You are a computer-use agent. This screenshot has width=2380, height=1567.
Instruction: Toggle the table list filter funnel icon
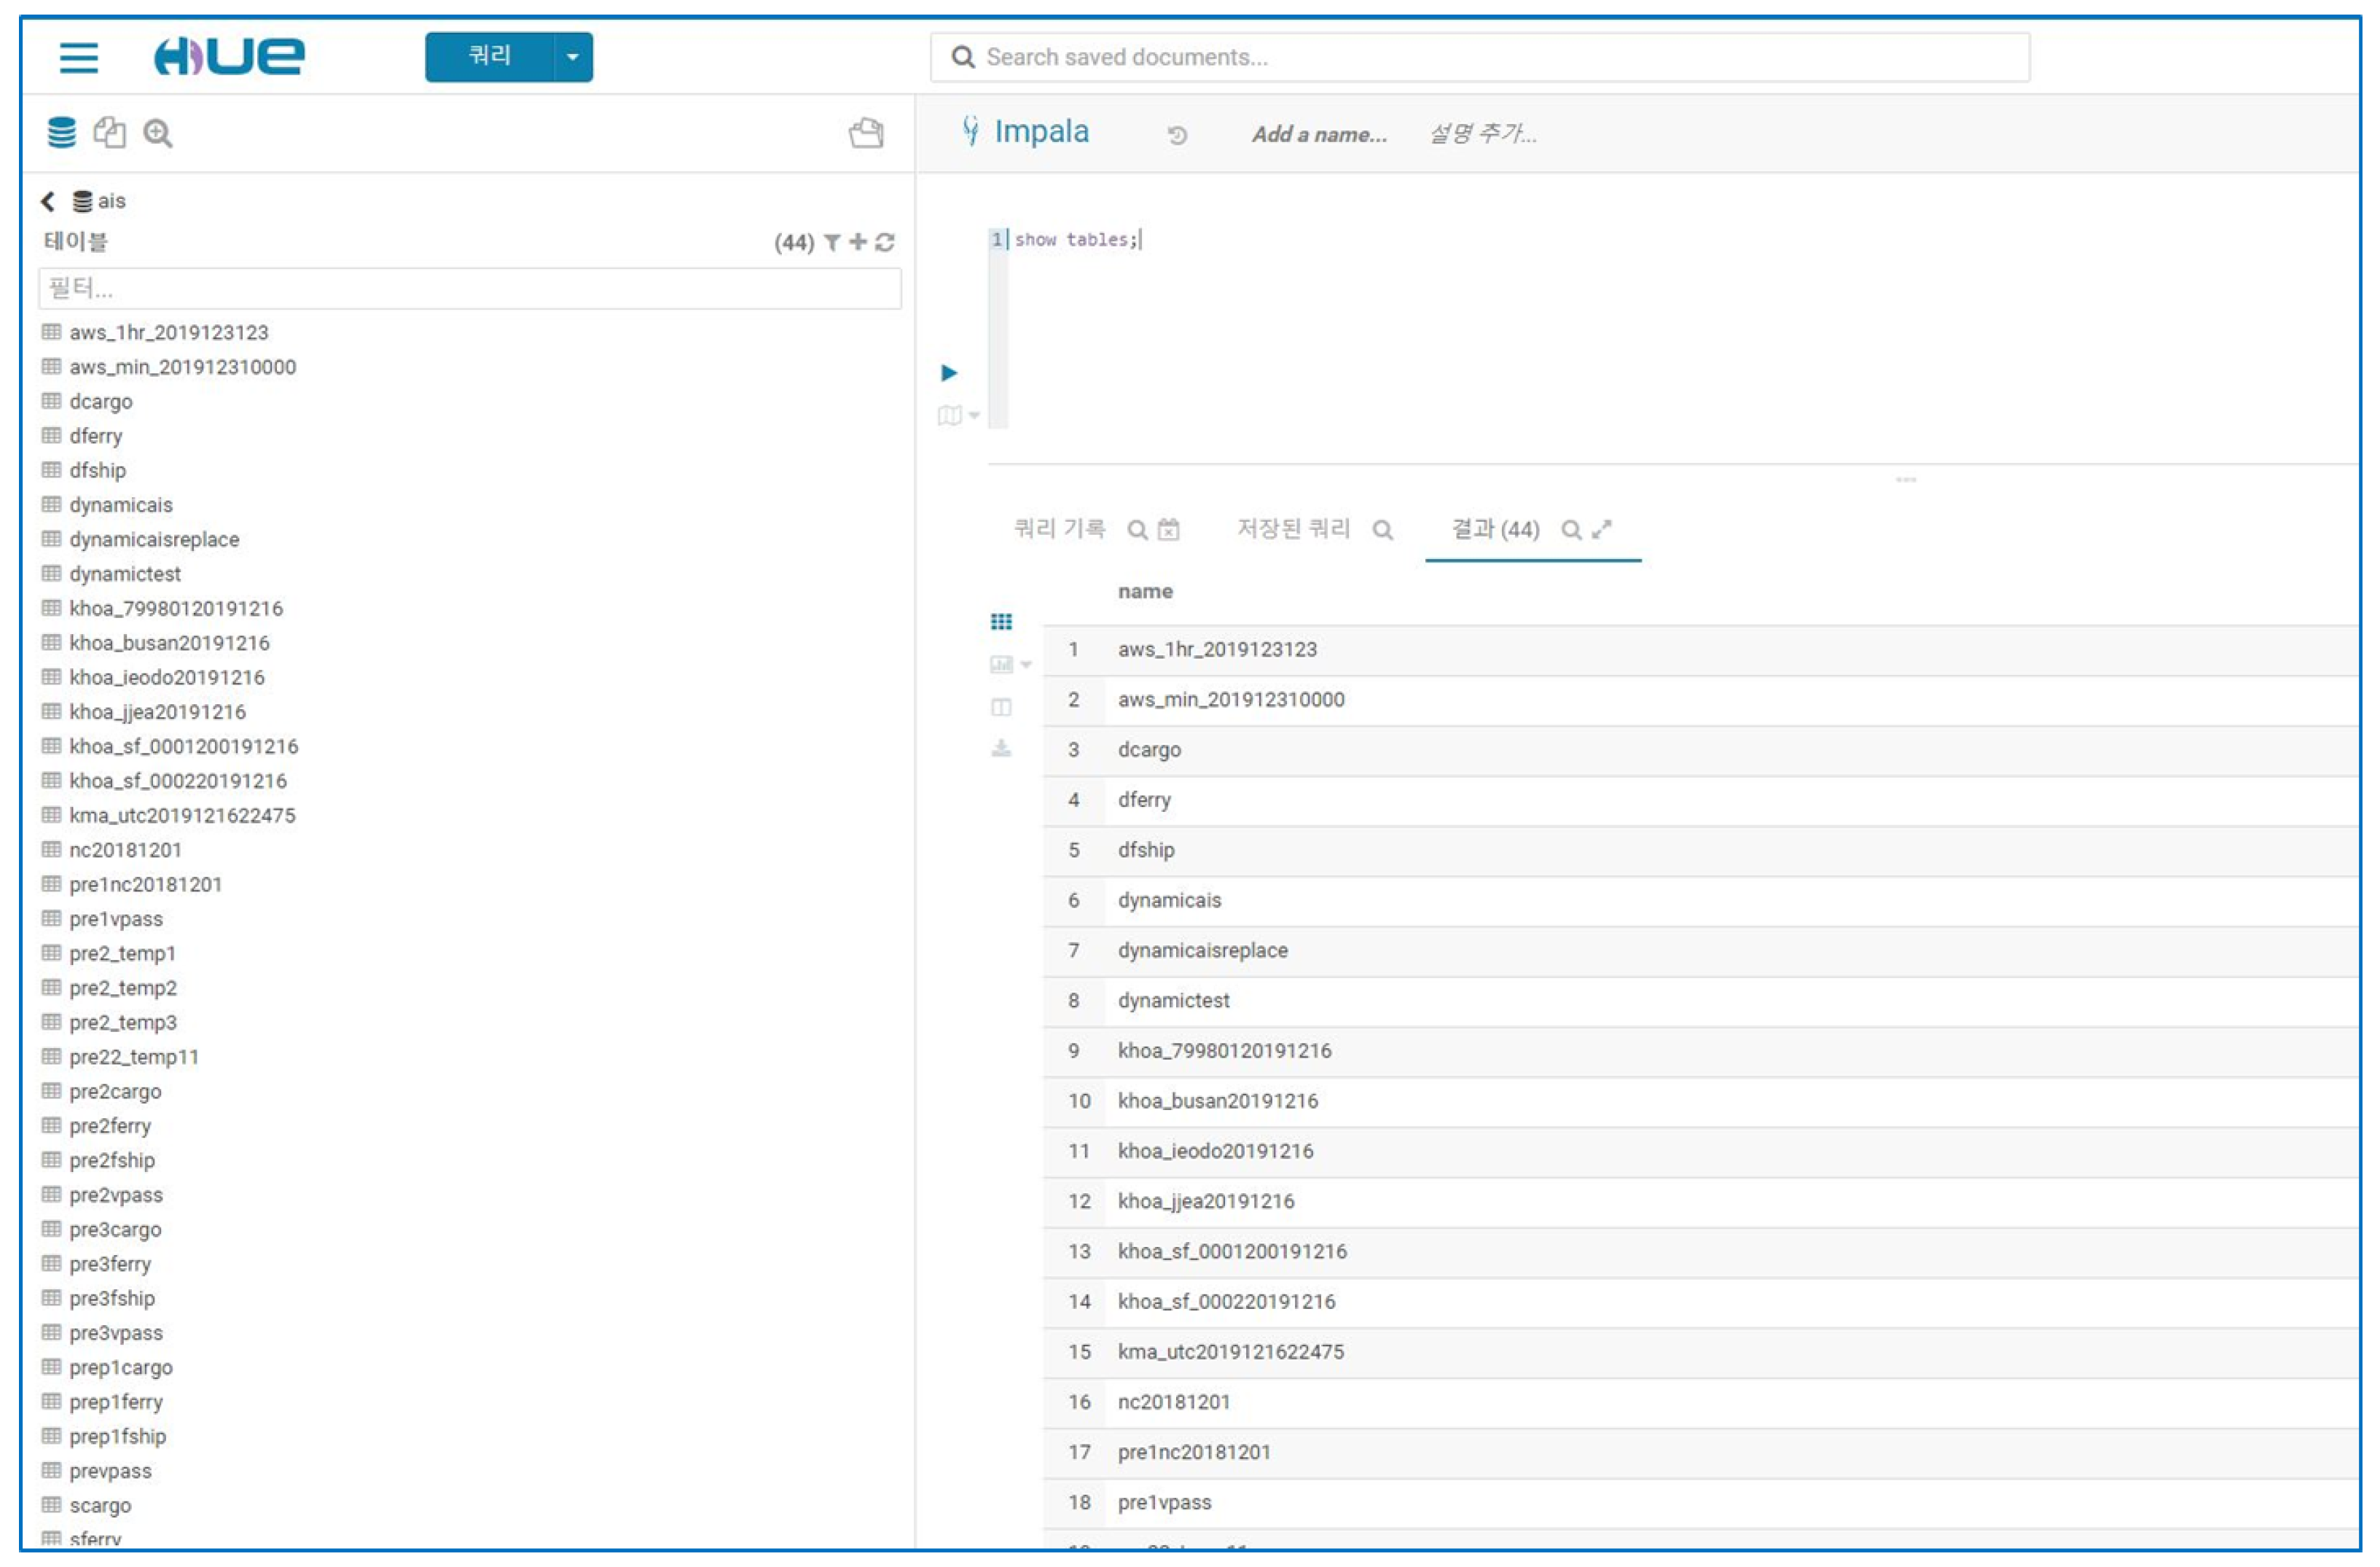click(832, 242)
